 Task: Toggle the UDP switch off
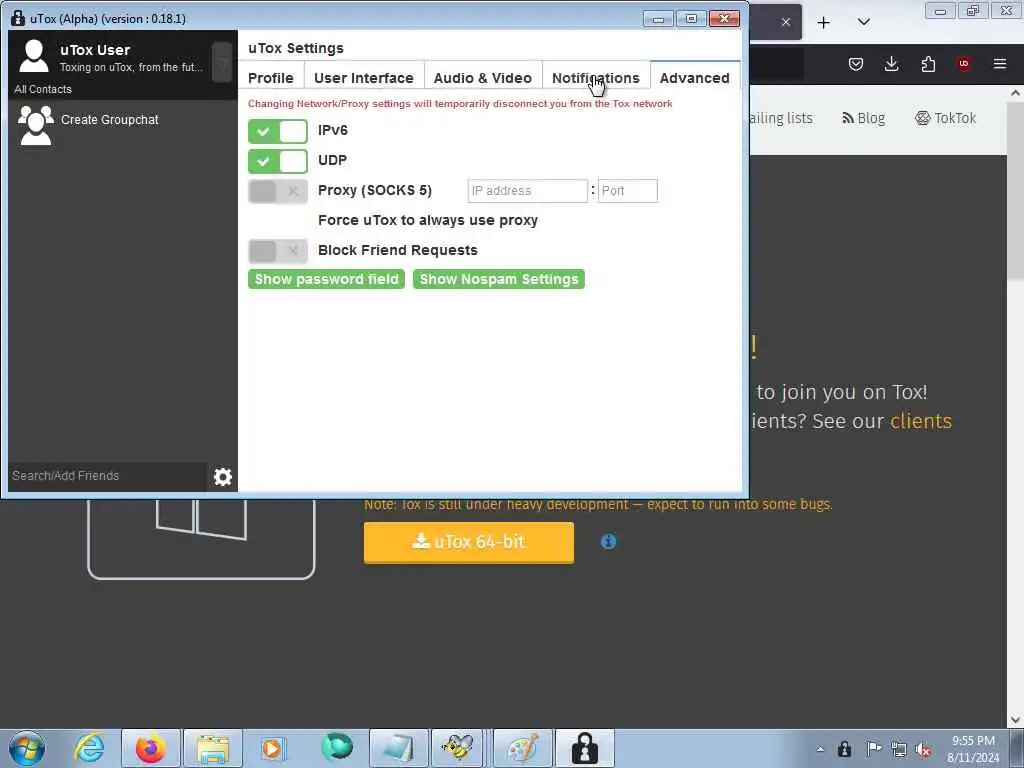click(278, 161)
